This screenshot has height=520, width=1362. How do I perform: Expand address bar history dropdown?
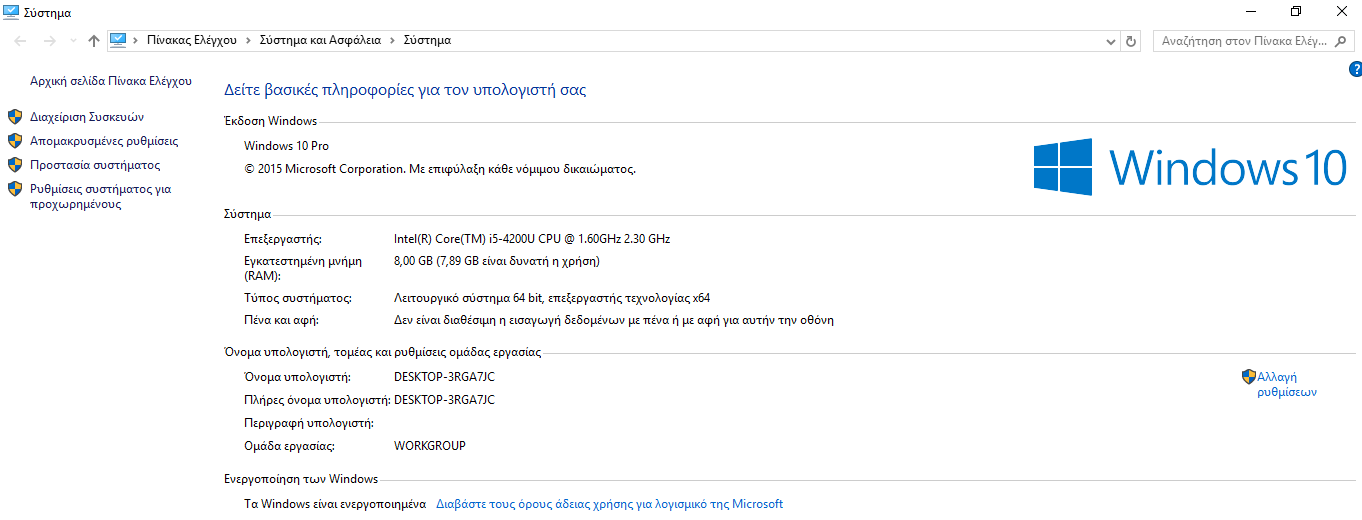(x=1111, y=41)
